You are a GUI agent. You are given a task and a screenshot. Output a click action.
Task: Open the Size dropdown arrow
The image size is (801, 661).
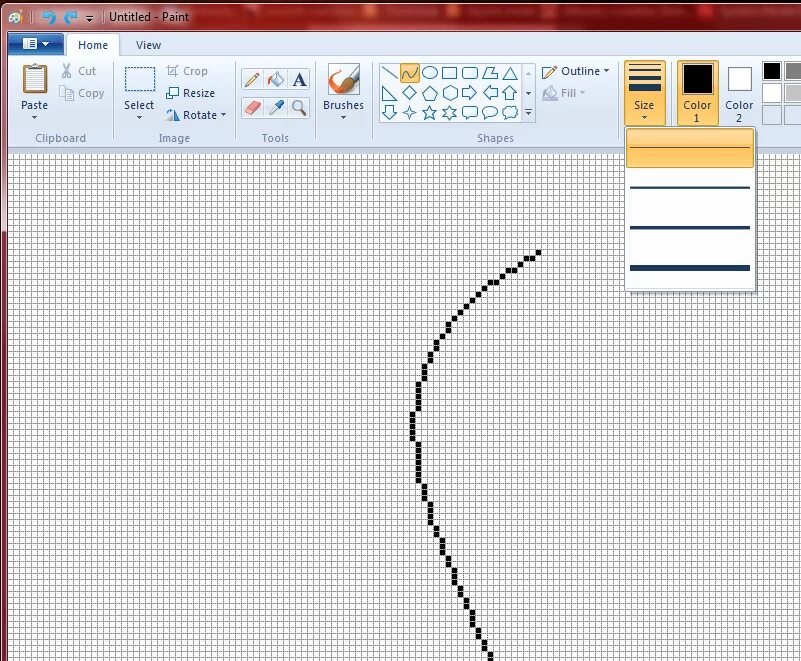[644, 118]
